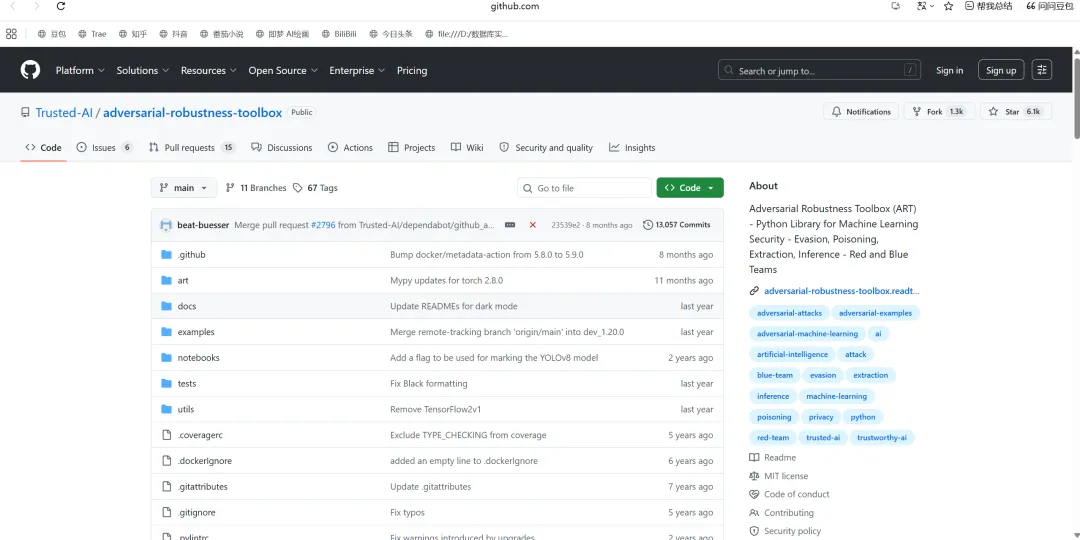The image size is (1080, 540).
Task: Click the red failed status X icon
Action: coord(532,225)
